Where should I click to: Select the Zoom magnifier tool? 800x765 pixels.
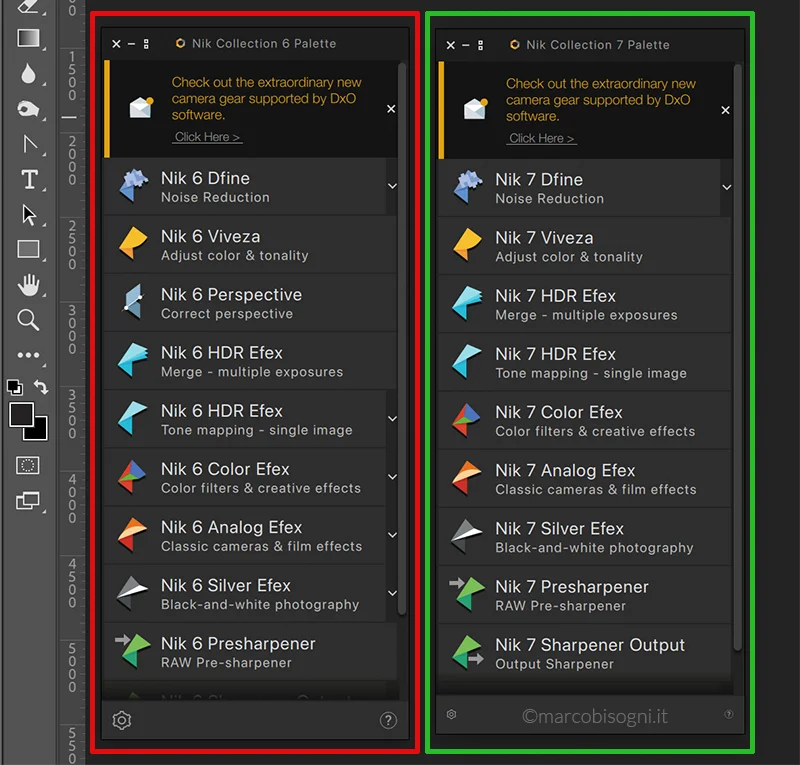click(28, 320)
